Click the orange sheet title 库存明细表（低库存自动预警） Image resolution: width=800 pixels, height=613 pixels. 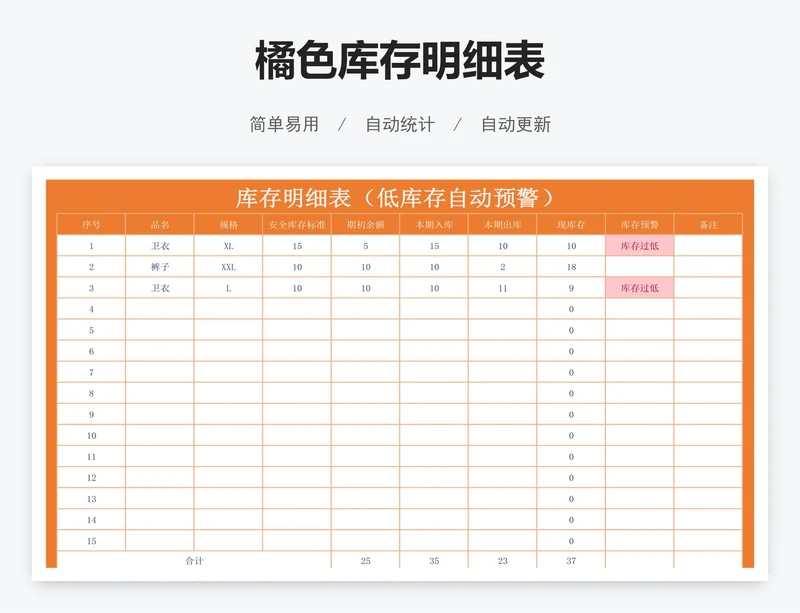(396, 198)
